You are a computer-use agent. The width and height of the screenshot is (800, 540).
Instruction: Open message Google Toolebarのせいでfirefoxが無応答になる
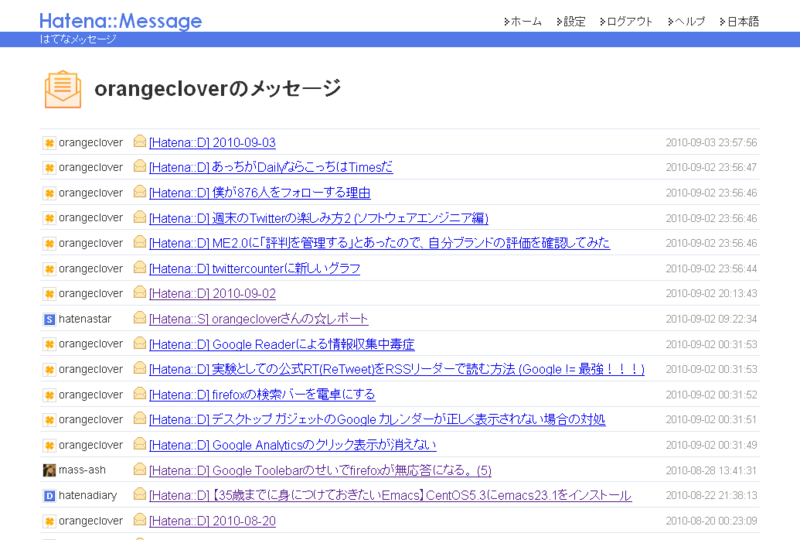[x=320, y=470]
